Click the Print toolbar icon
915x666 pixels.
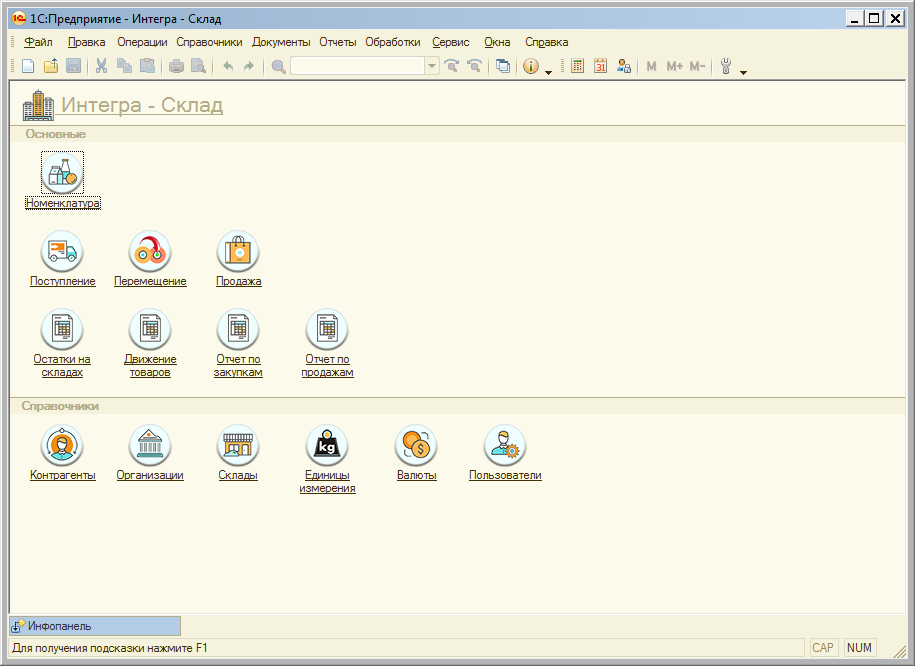point(176,66)
